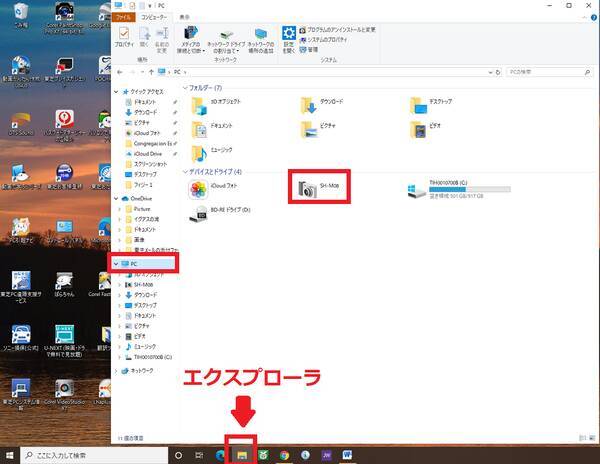Open the BD-RE ドライブ (D:) icon
Screen dimensions: 600x464
click(x=203, y=210)
